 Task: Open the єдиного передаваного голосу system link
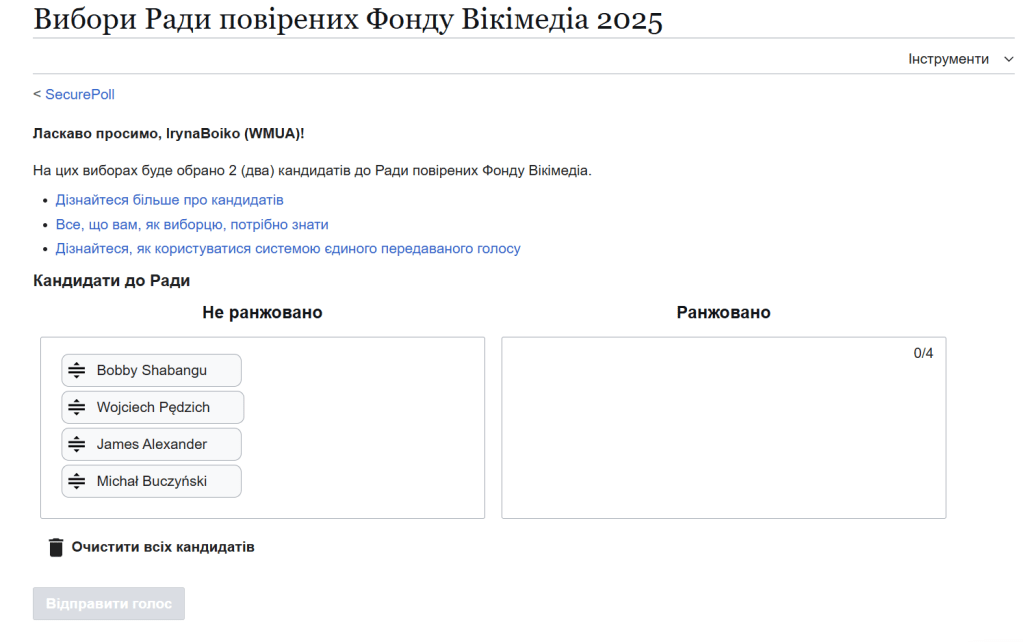[288, 248]
